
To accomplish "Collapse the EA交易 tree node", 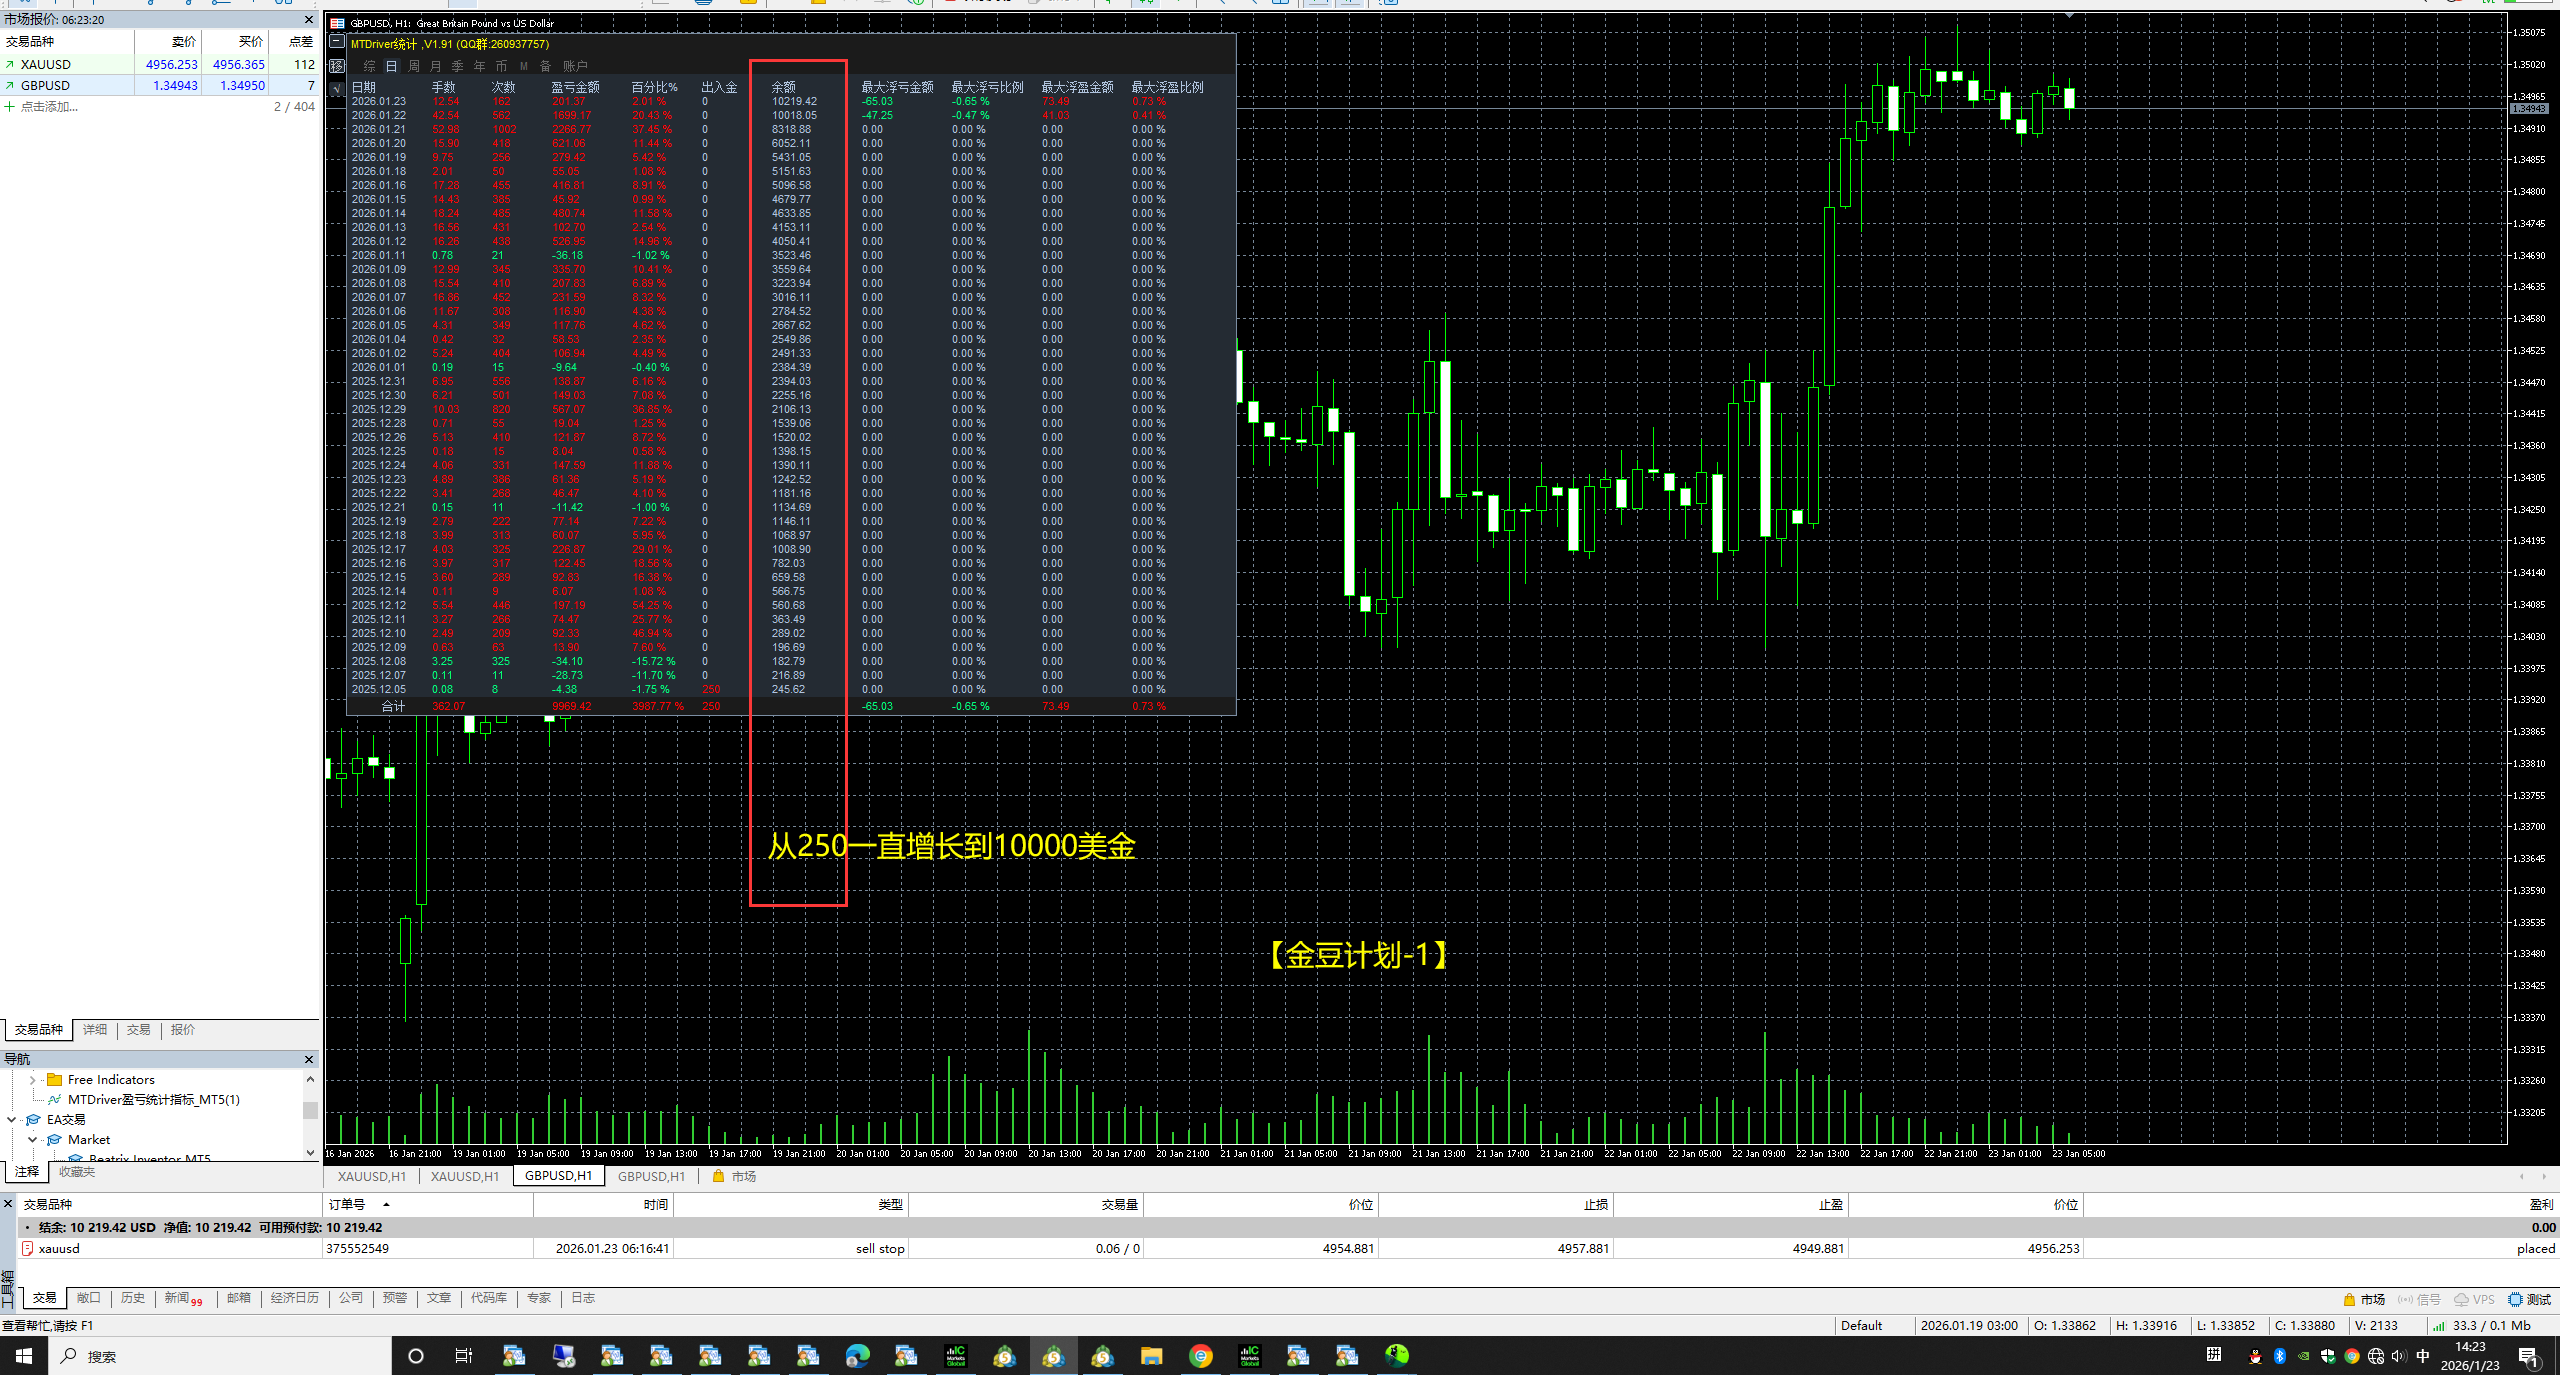I will pos(11,1120).
